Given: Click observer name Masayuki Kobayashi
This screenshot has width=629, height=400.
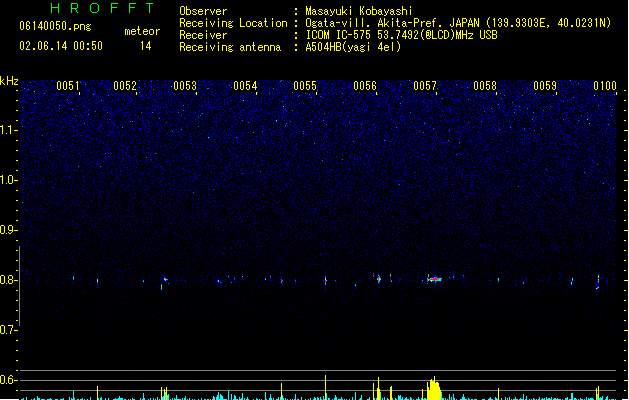Looking at the screenshot, I should click(x=359, y=11).
